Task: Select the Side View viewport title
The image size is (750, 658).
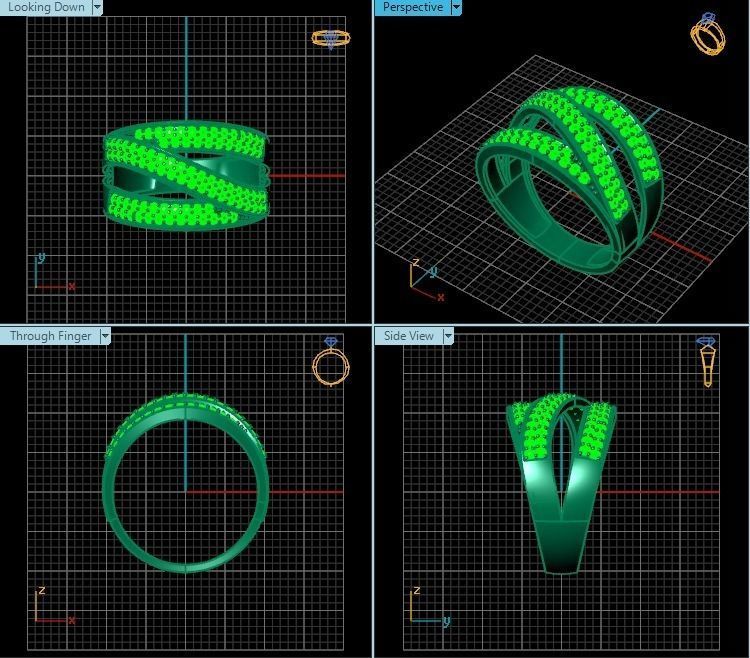Action: (x=408, y=336)
